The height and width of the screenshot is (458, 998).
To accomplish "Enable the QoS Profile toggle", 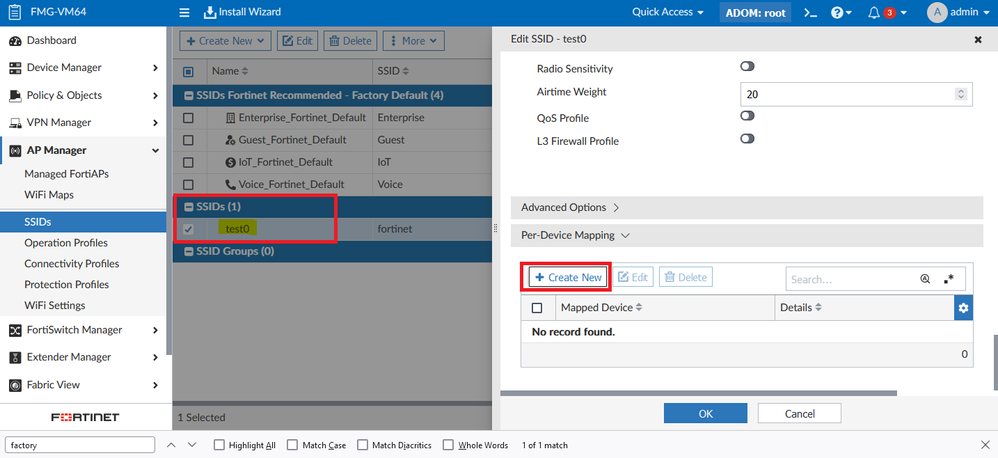I will [747, 116].
